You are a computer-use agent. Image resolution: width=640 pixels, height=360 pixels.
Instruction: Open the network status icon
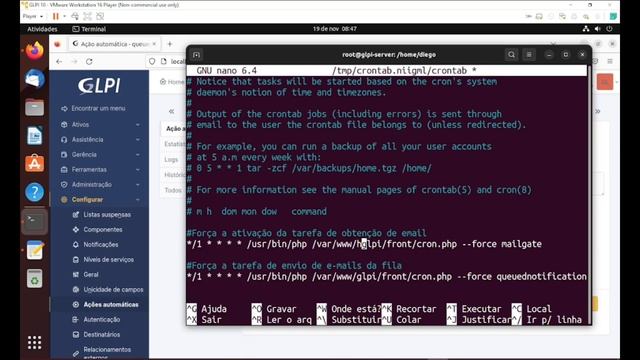pos(586,29)
